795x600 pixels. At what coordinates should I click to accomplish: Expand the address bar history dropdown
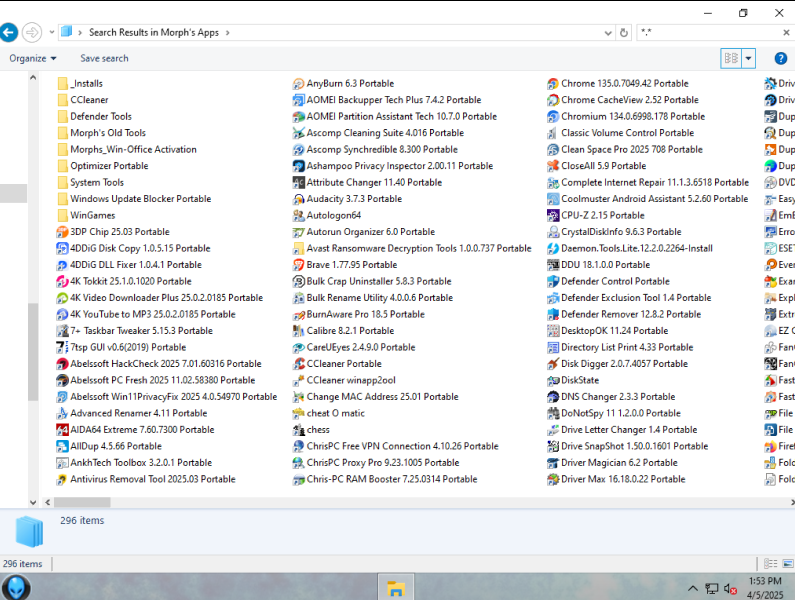(608, 33)
